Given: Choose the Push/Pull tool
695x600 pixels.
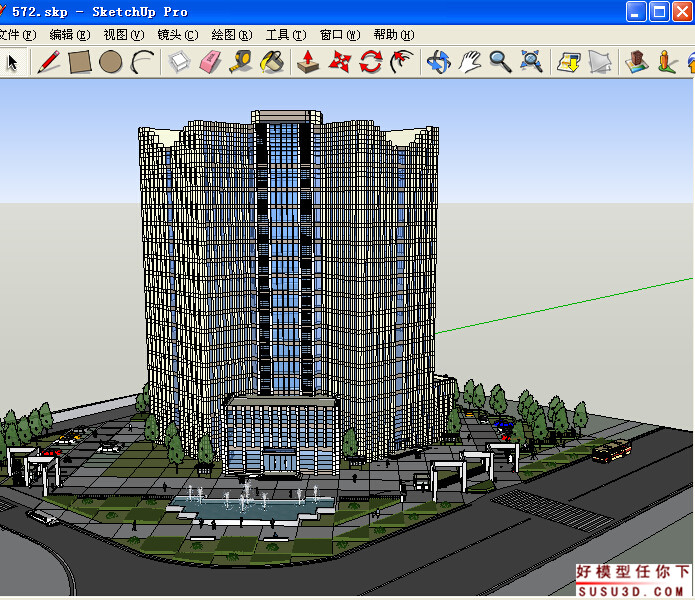Looking at the screenshot, I should 308,62.
